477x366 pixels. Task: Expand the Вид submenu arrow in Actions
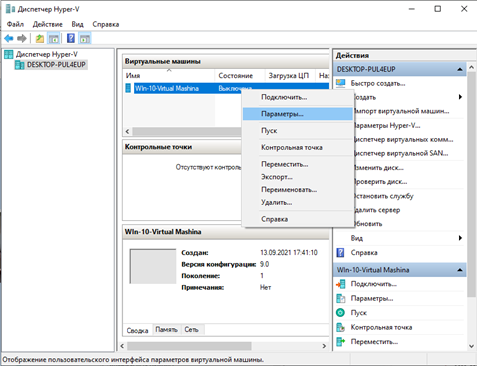click(x=460, y=238)
